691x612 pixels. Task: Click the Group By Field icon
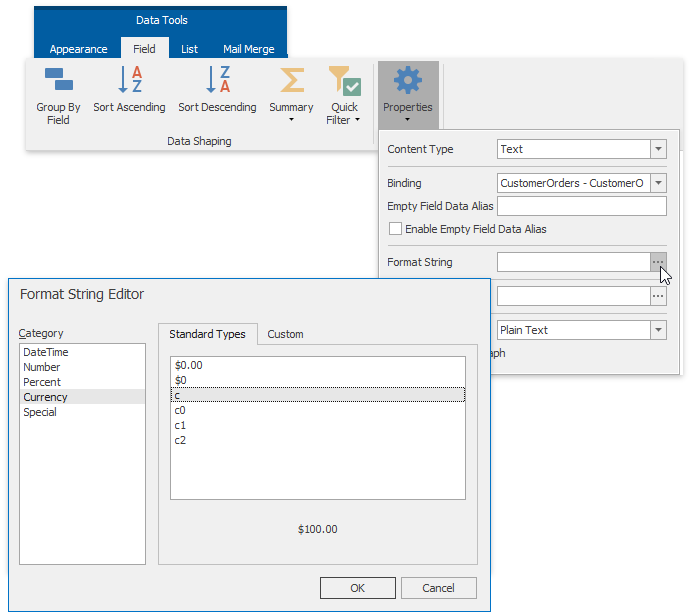click(58, 80)
